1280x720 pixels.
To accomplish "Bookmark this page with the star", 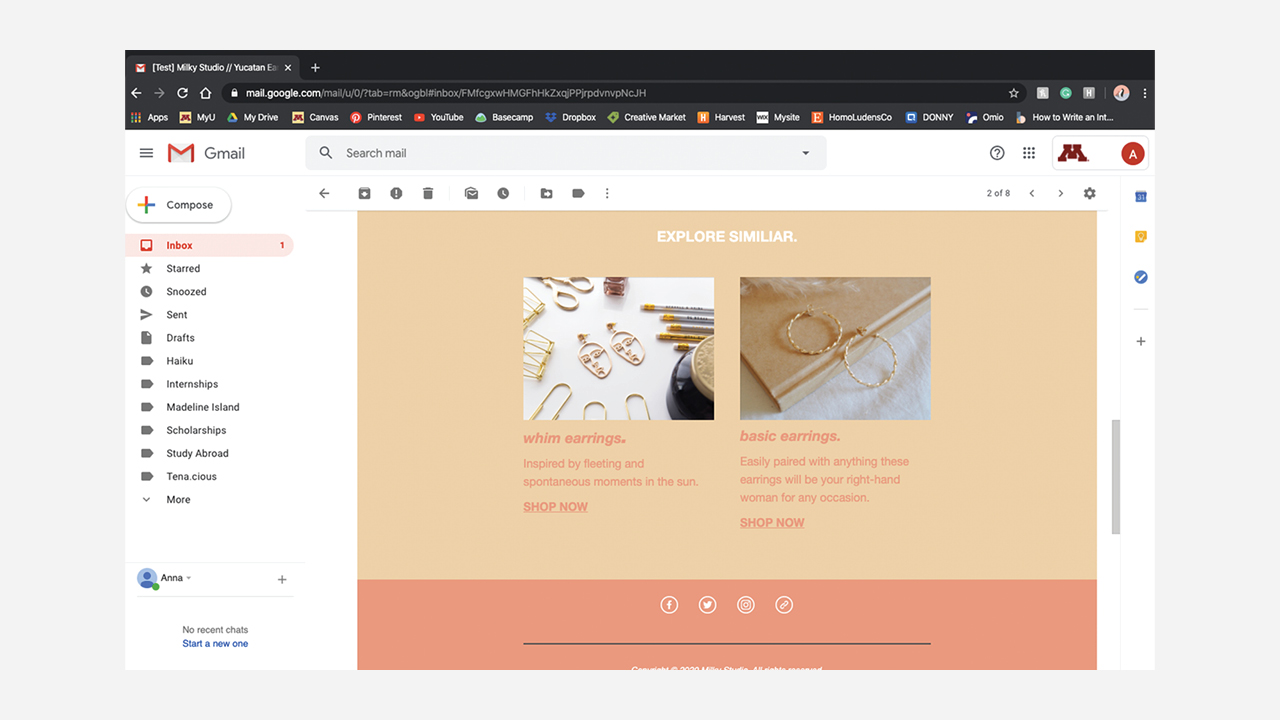I will tap(1014, 93).
